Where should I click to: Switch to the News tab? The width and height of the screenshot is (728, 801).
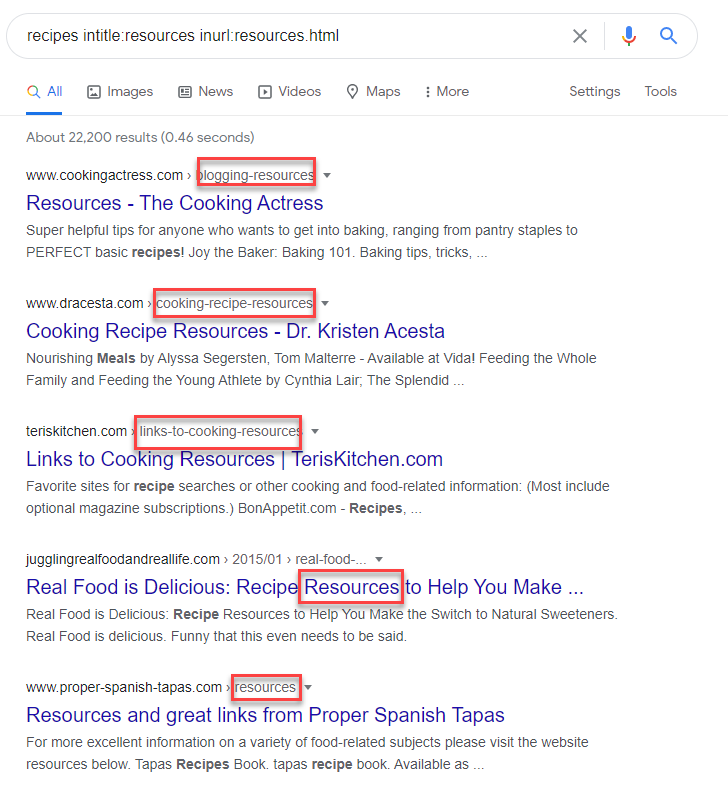205,92
